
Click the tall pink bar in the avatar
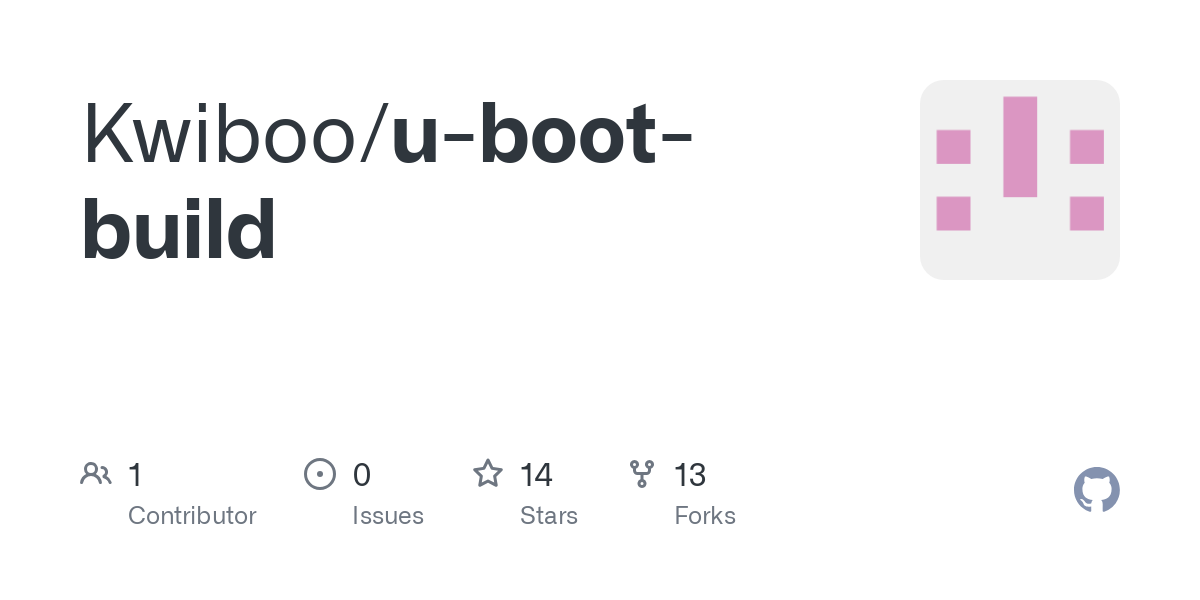click(1020, 147)
